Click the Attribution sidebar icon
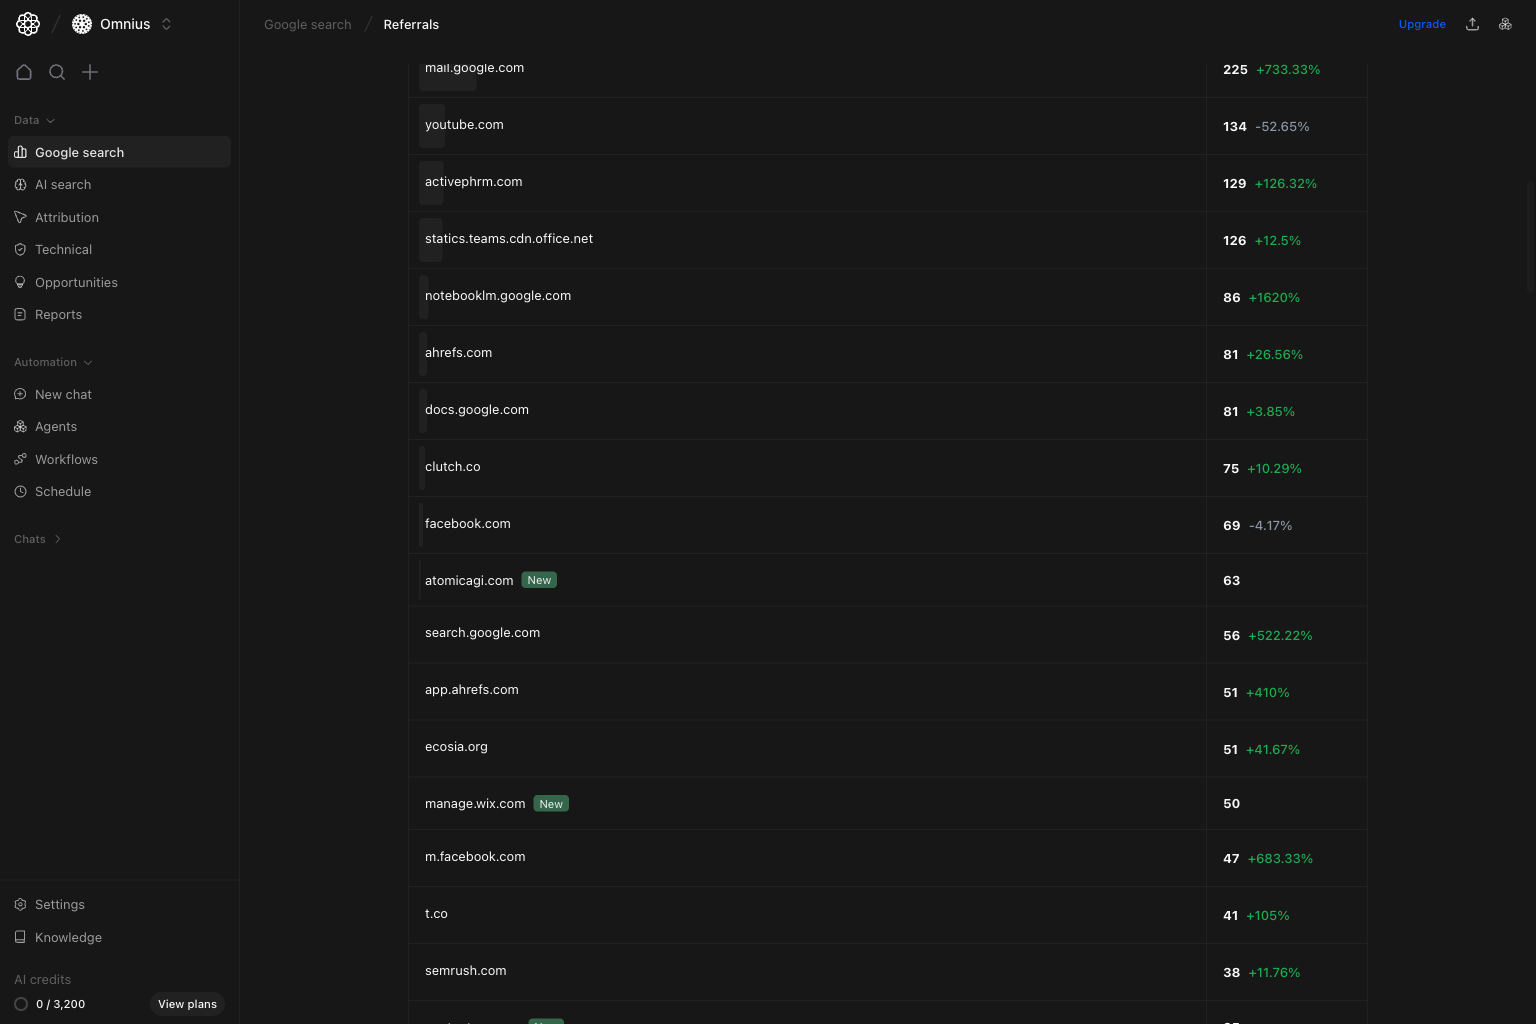 coord(20,217)
